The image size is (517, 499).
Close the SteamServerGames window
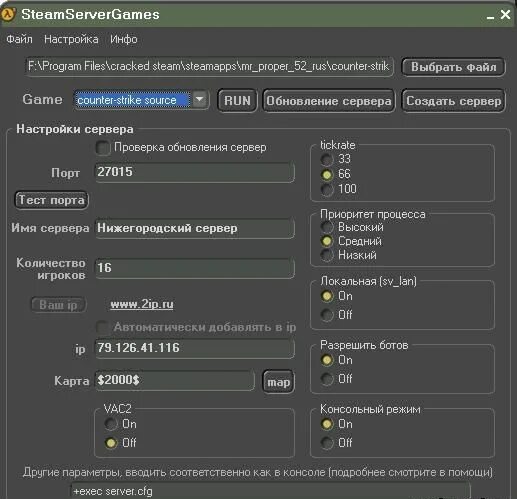coord(505,14)
